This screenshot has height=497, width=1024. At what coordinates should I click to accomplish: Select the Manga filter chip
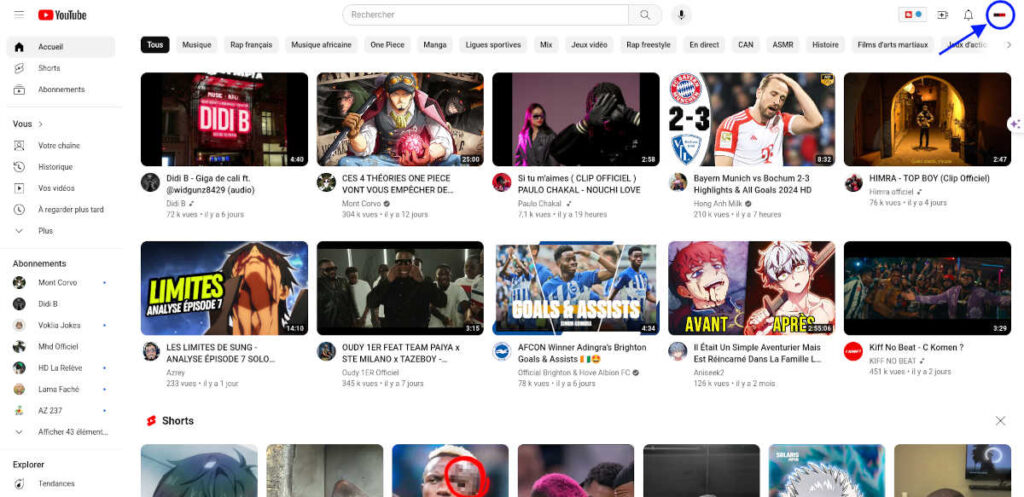435,45
